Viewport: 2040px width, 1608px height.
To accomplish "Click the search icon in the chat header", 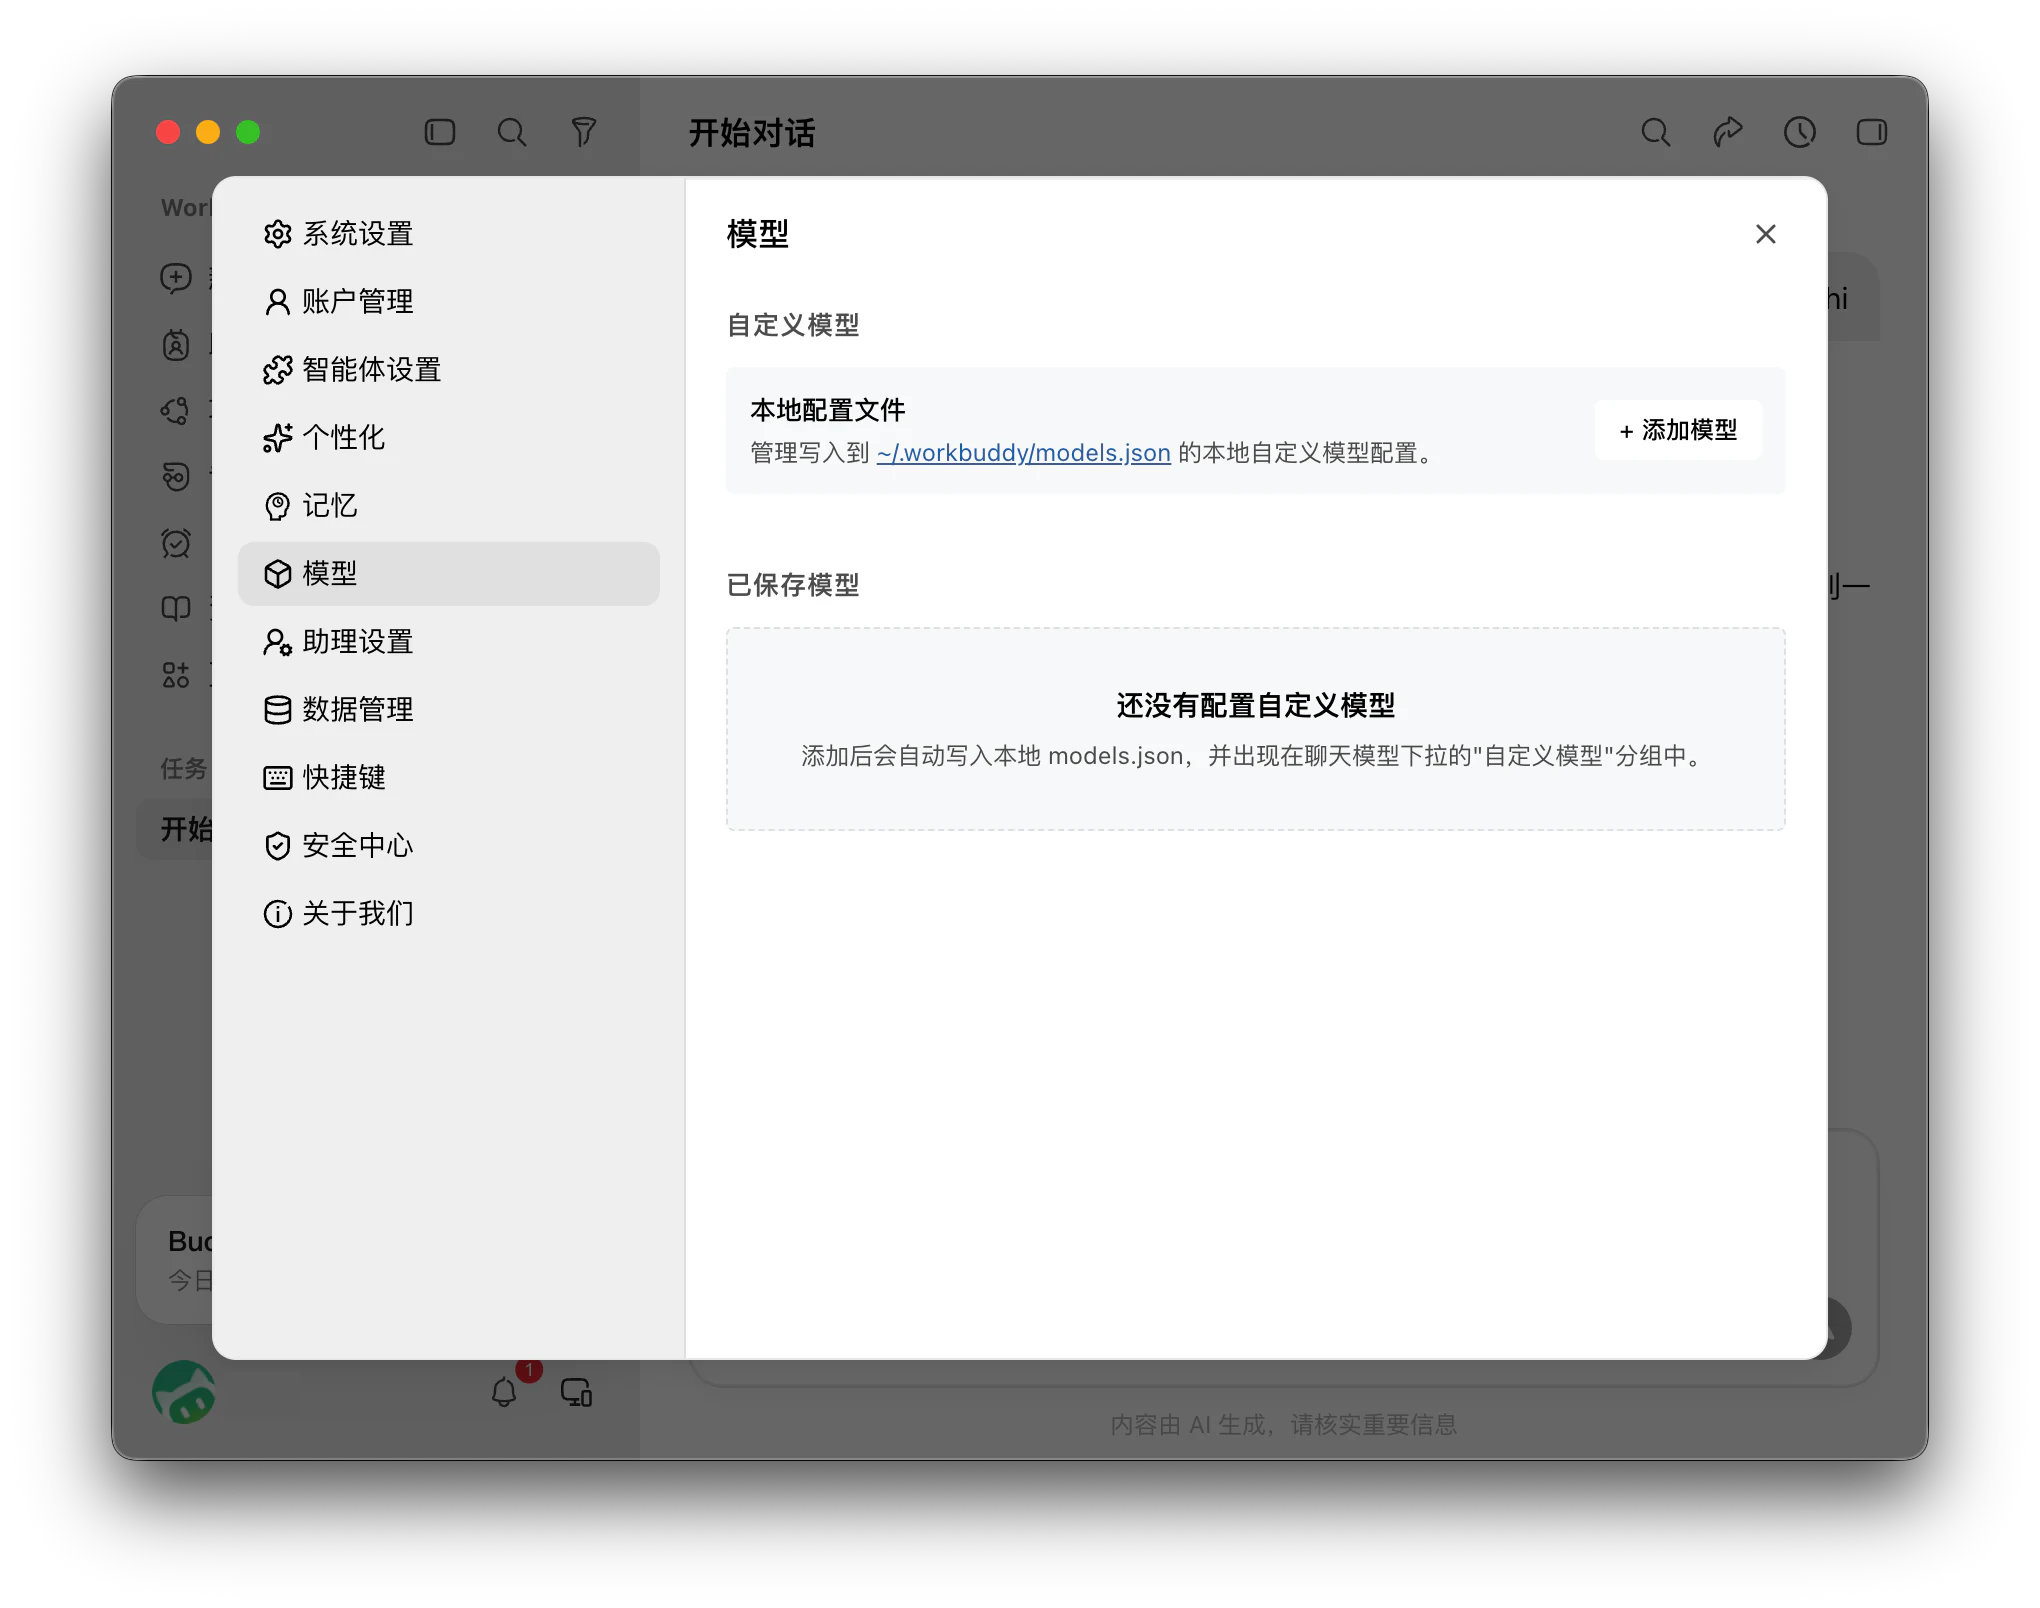I will click(1656, 132).
